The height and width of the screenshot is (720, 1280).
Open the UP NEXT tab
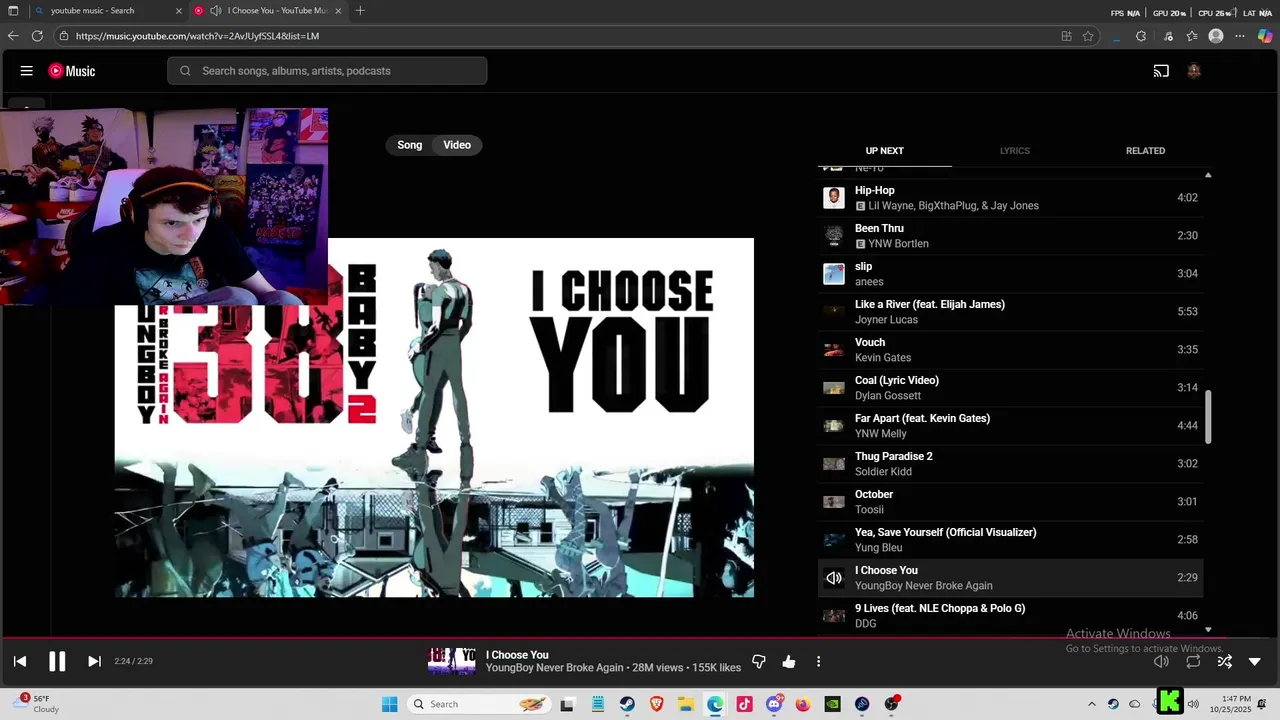click(884, 151)
